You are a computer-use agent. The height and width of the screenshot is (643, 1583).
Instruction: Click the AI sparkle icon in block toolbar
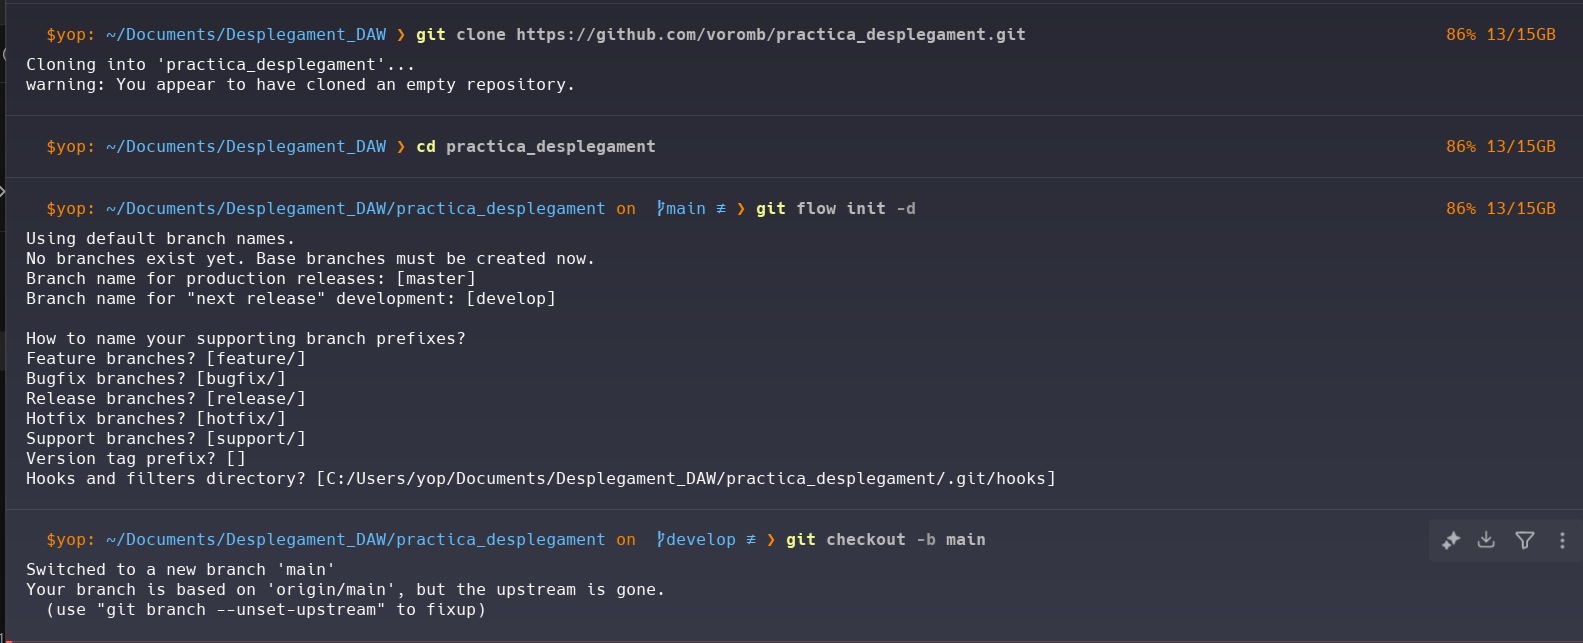1451,540
